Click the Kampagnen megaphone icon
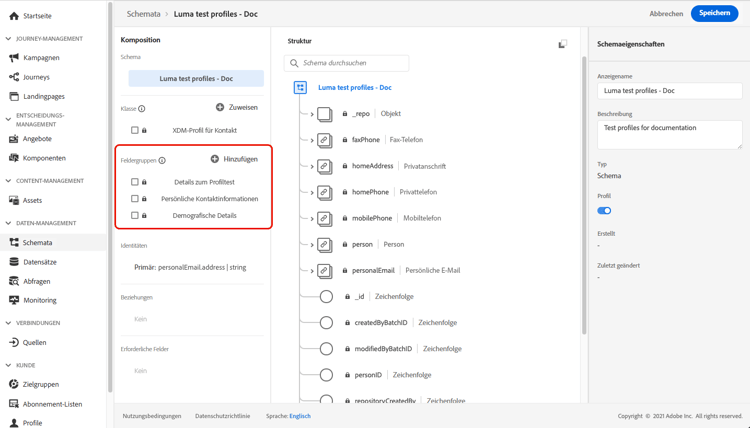750x428 pixels. tap(14, 58)
